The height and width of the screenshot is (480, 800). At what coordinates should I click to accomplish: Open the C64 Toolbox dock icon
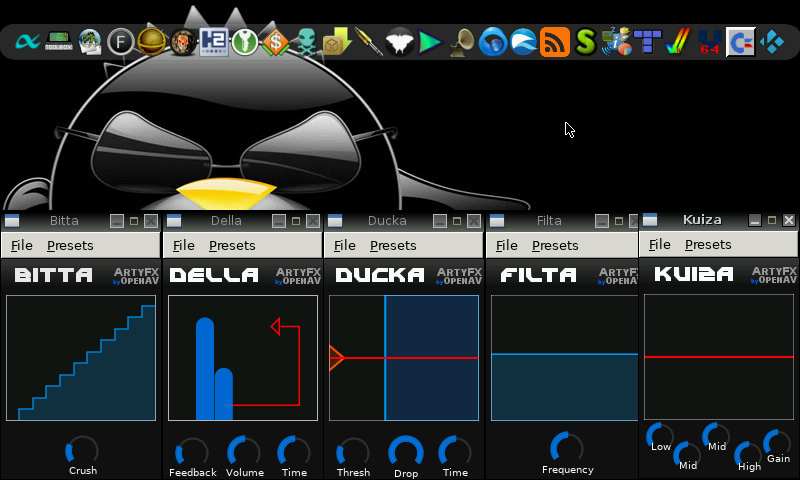pyautogui.click(x=59, y=42)
